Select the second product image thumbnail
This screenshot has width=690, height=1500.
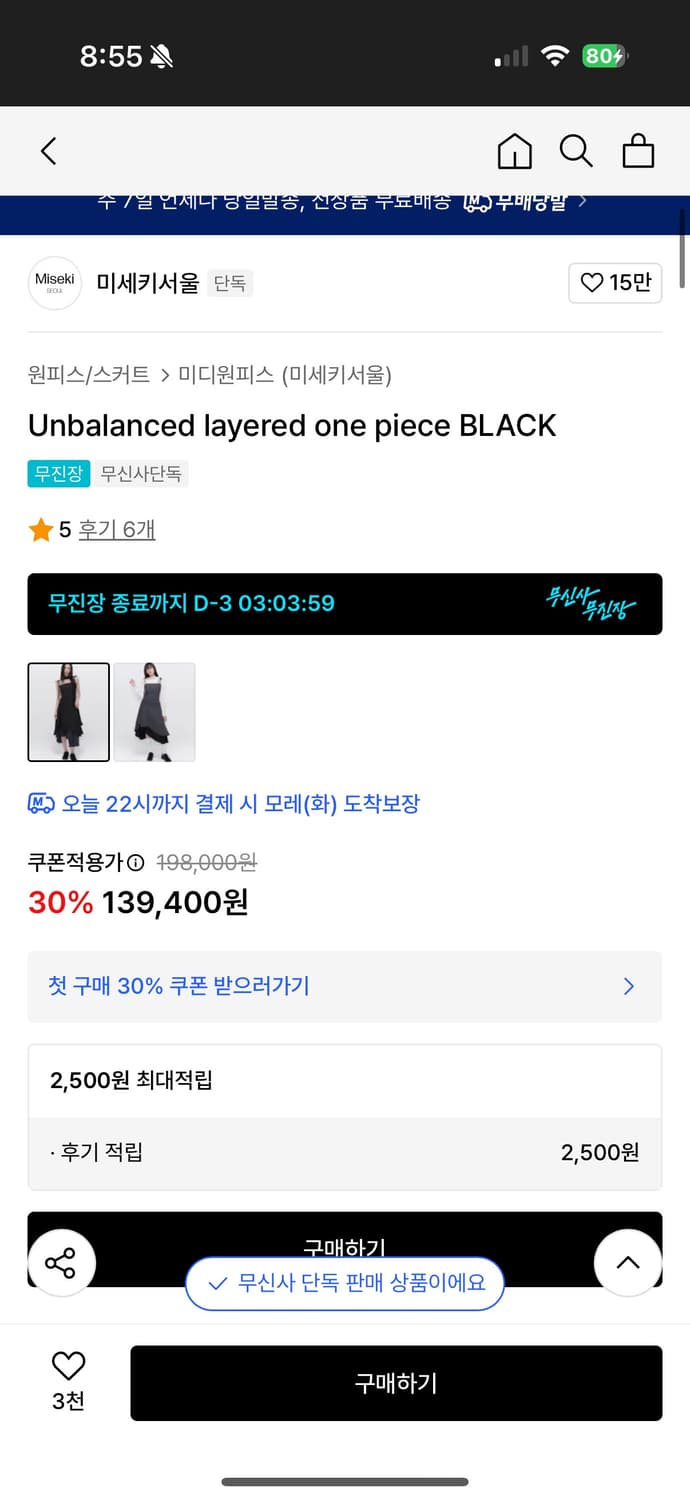click(154, 712)
